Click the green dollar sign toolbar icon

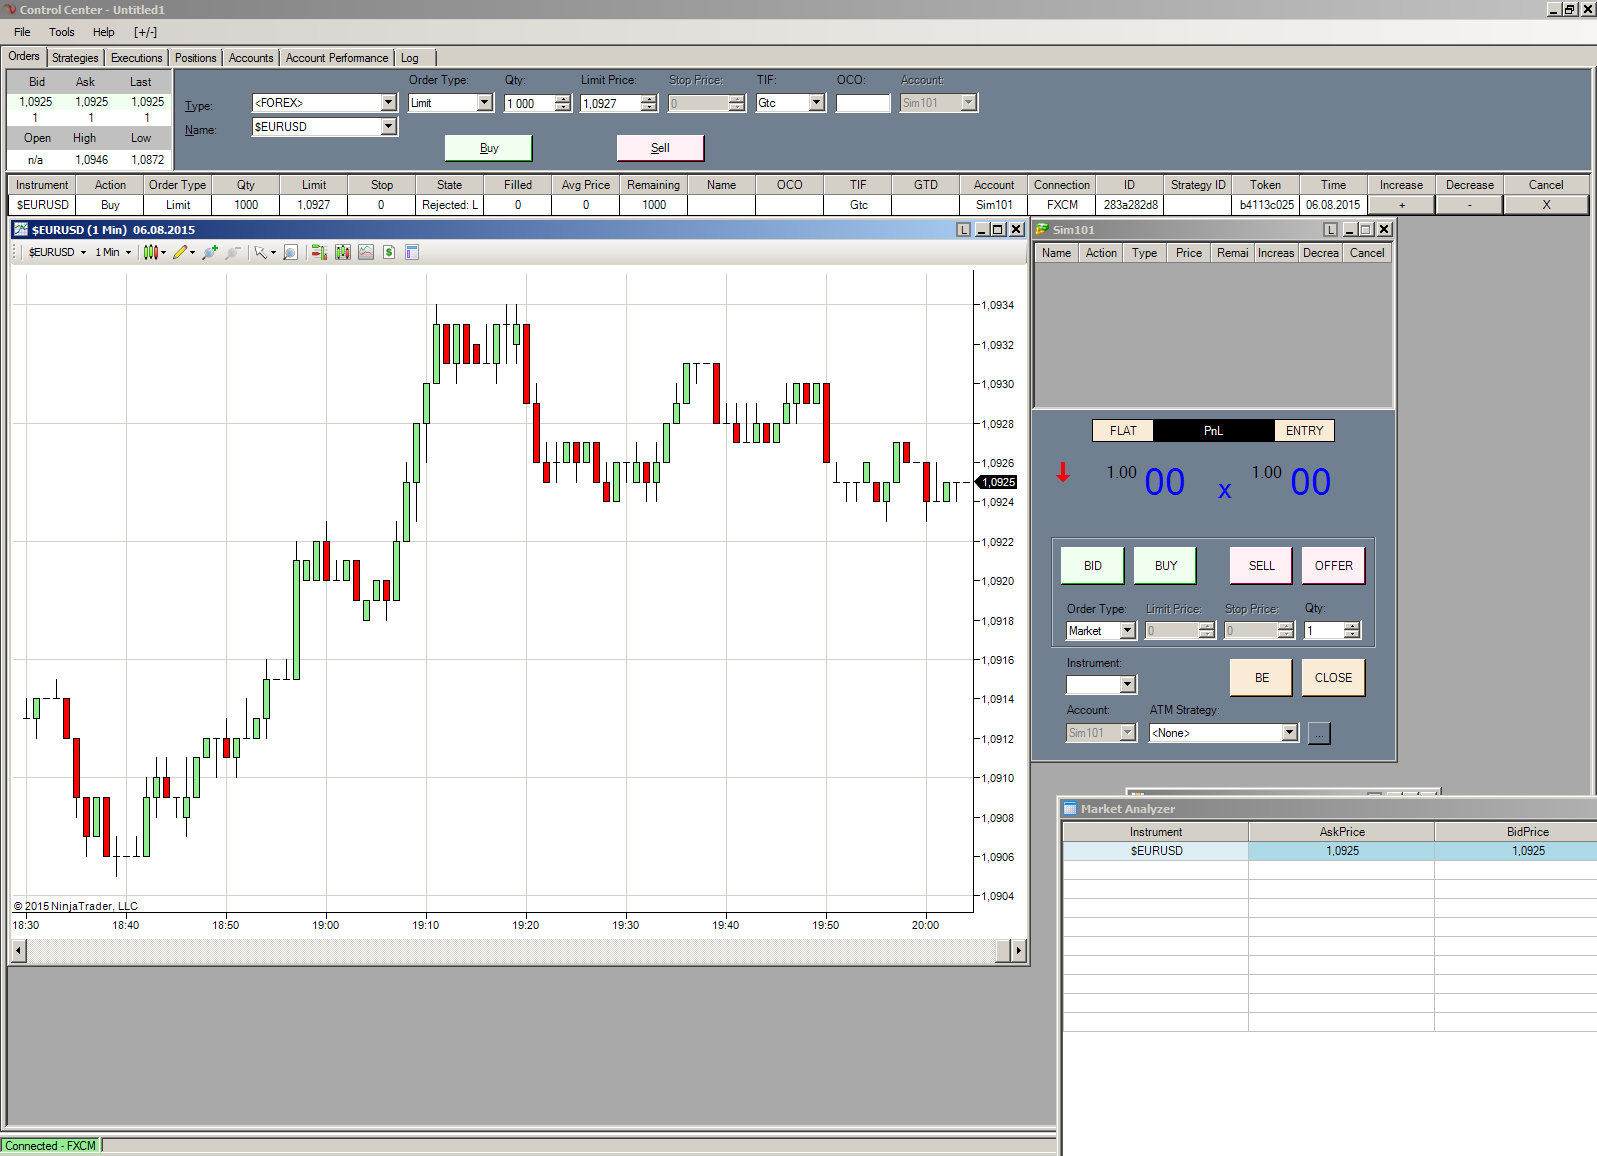389,253
